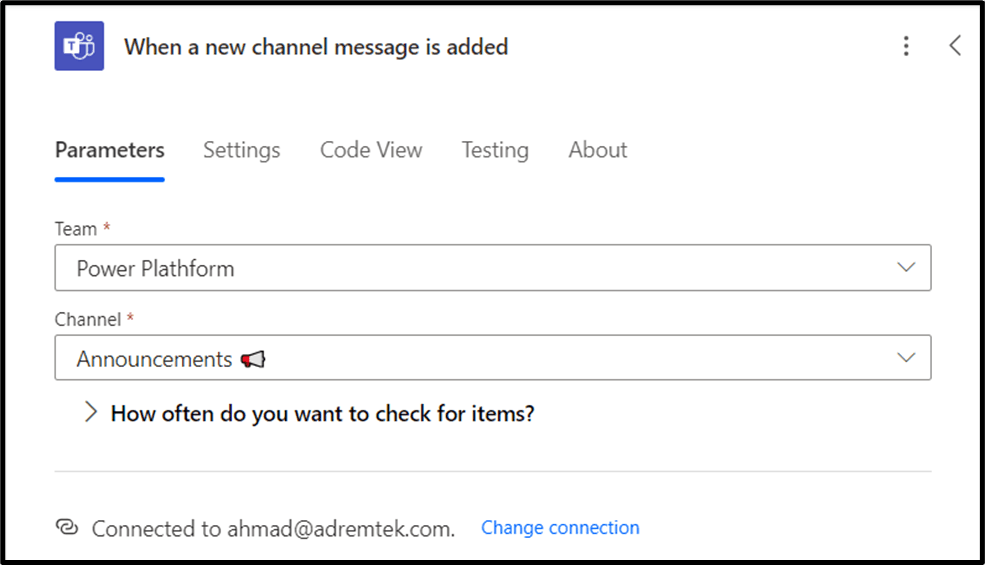Open the Testing tab
Screen dimensions: 985x565
click(x=495, y=150)
